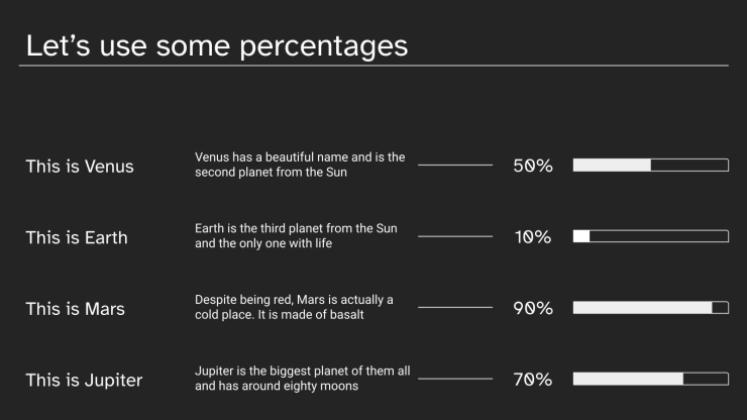Click the "Let's use some percentages" title
This screenshot has height=420, width=747.
tap(216, 46)
